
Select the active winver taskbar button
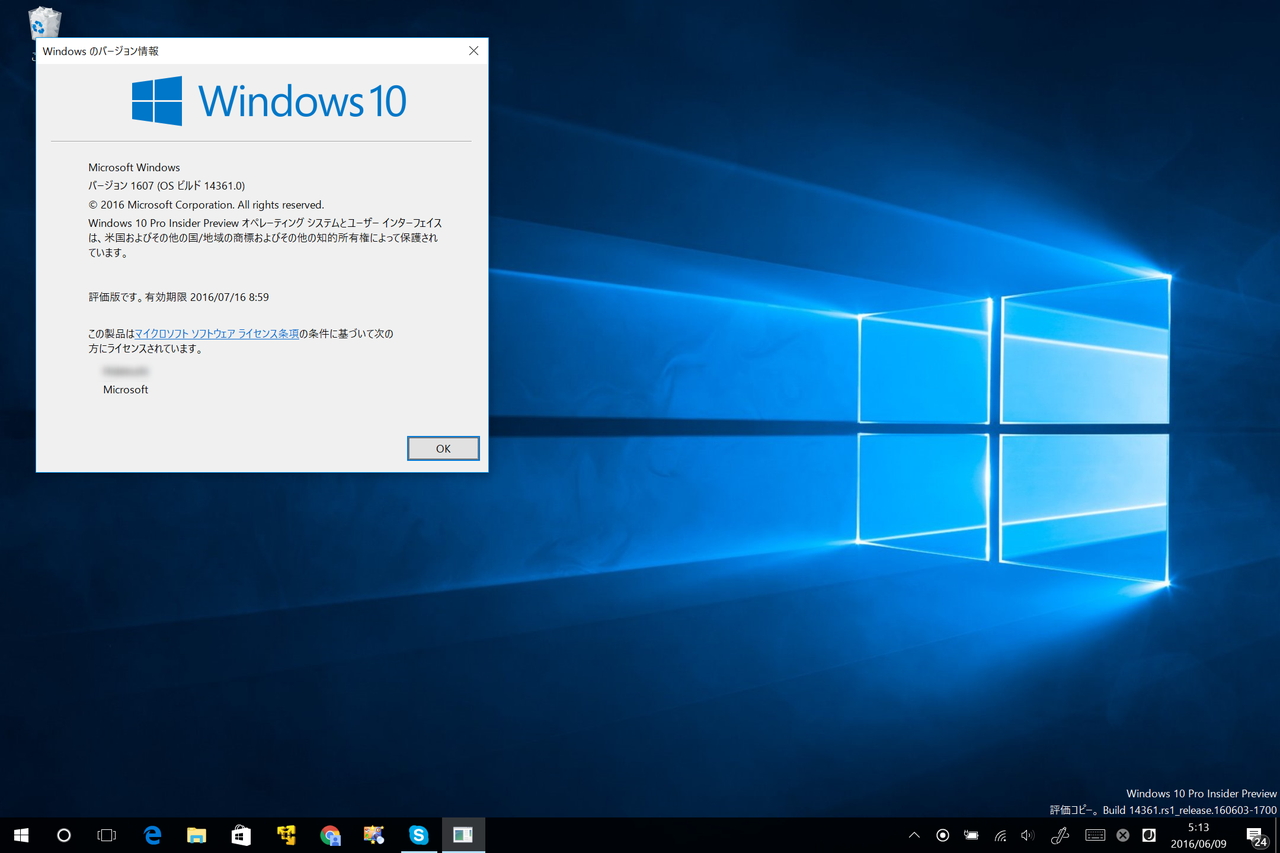click(463, 835)
